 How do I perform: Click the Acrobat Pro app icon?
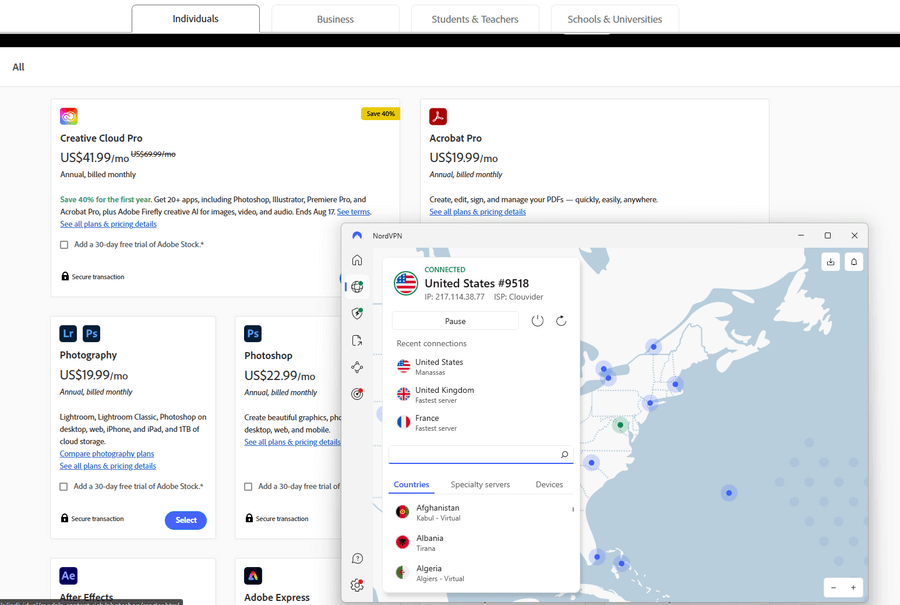(438, 117)
